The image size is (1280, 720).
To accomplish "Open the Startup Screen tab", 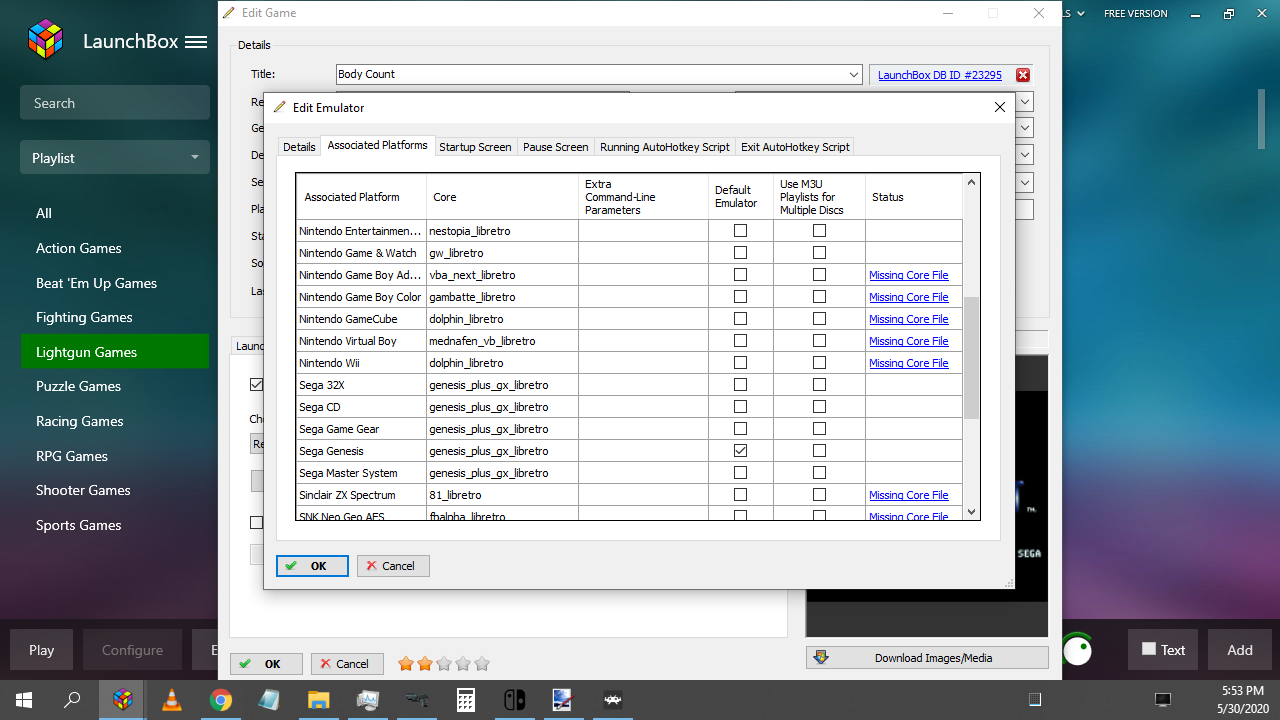I will (x=475, y=147).
